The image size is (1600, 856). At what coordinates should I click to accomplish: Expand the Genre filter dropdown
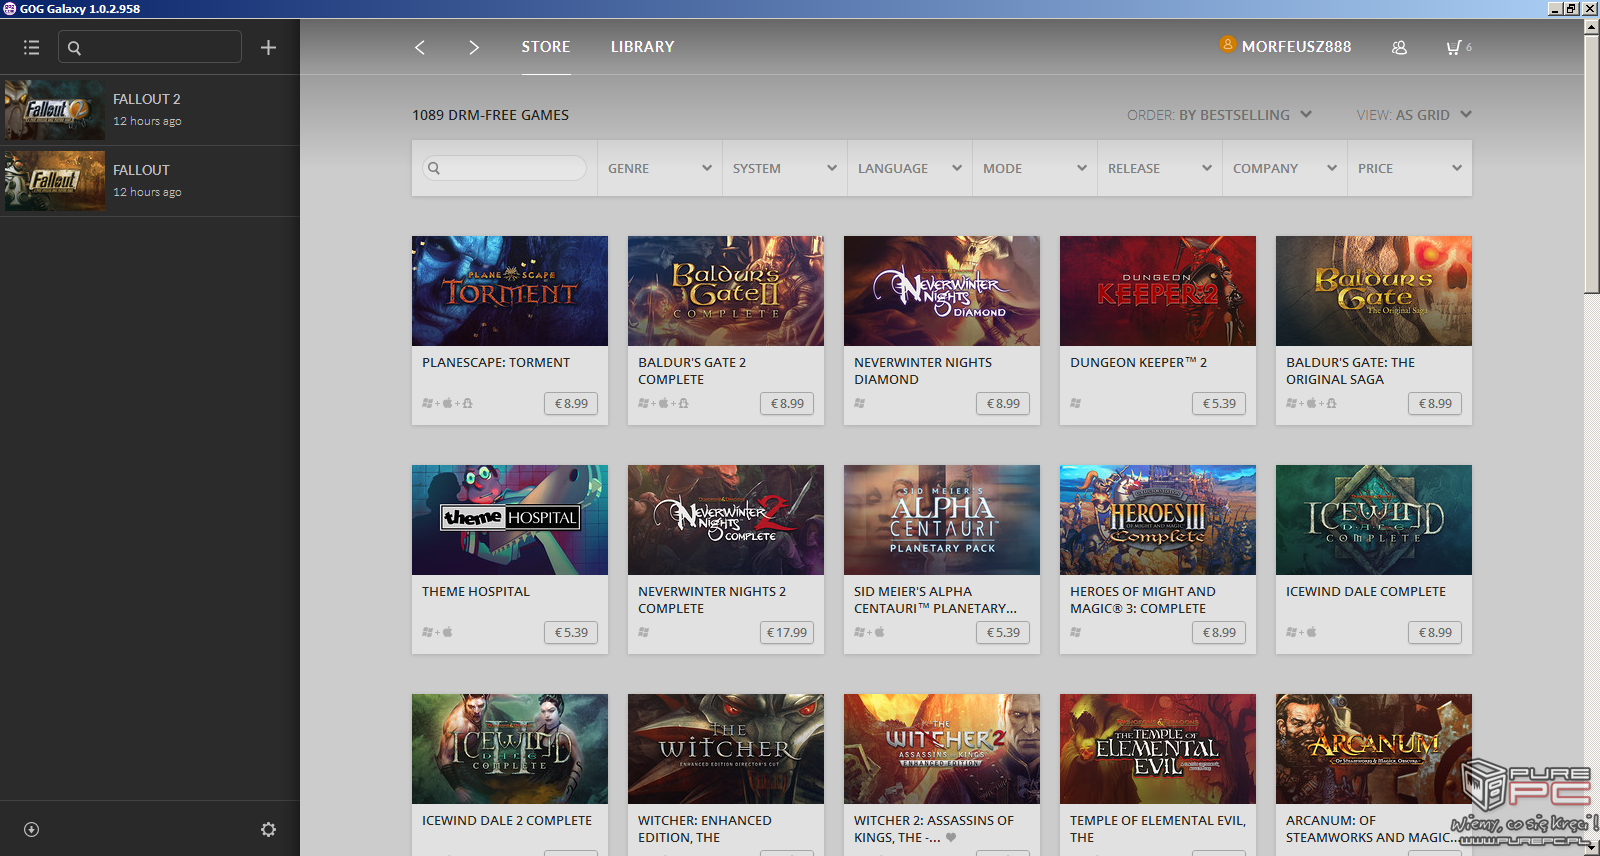659,168
